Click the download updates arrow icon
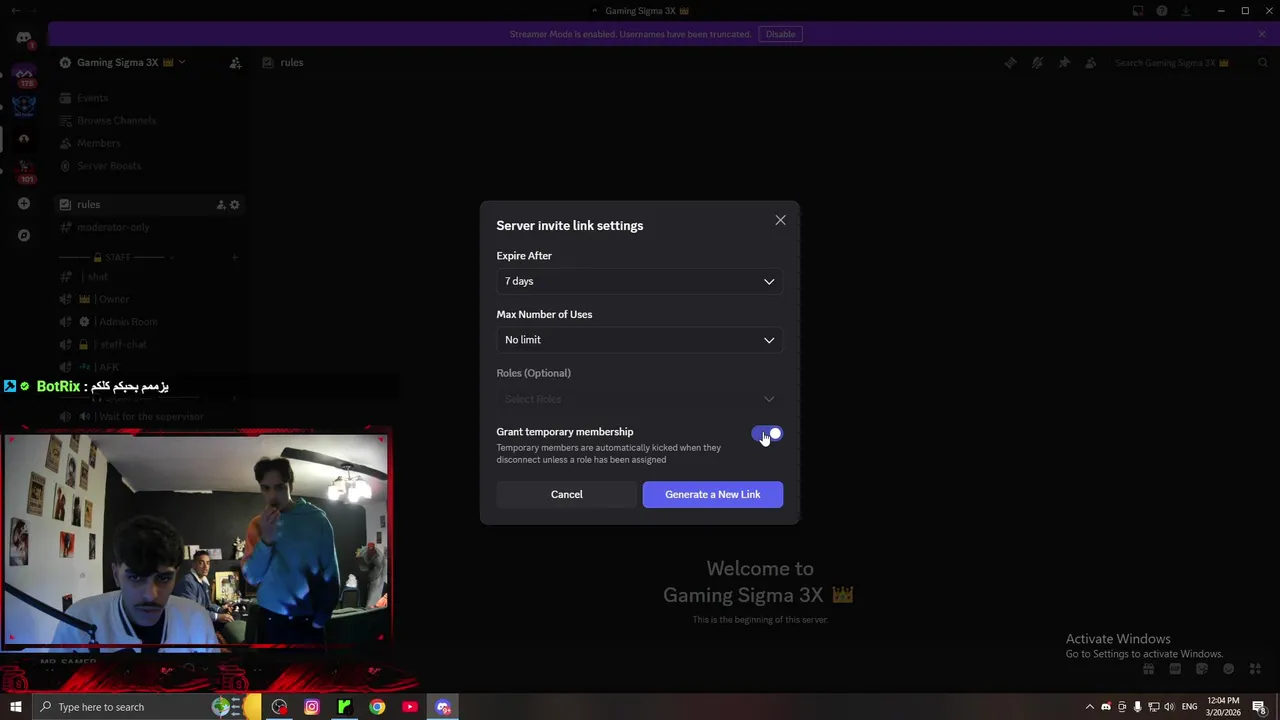 [1186, 11]
